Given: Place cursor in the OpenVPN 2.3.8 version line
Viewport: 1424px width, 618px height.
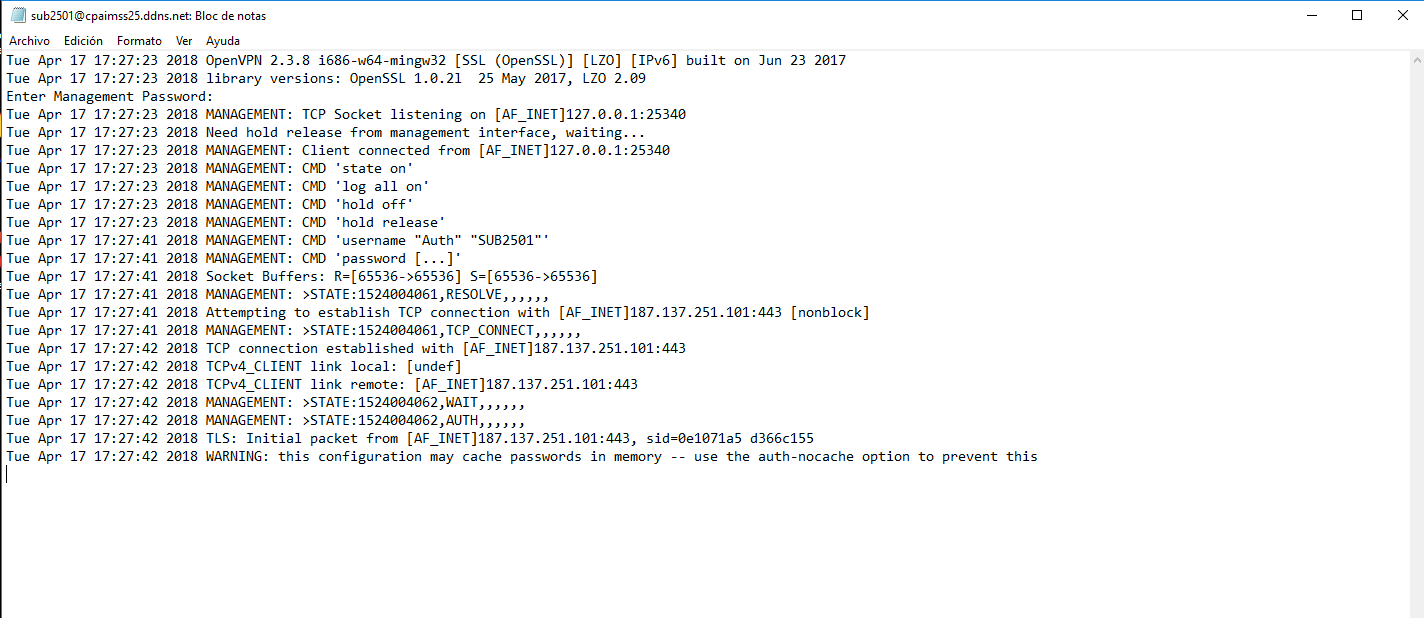Looking at the screenshot, I should pyautogui.click(x=426, y=61).
